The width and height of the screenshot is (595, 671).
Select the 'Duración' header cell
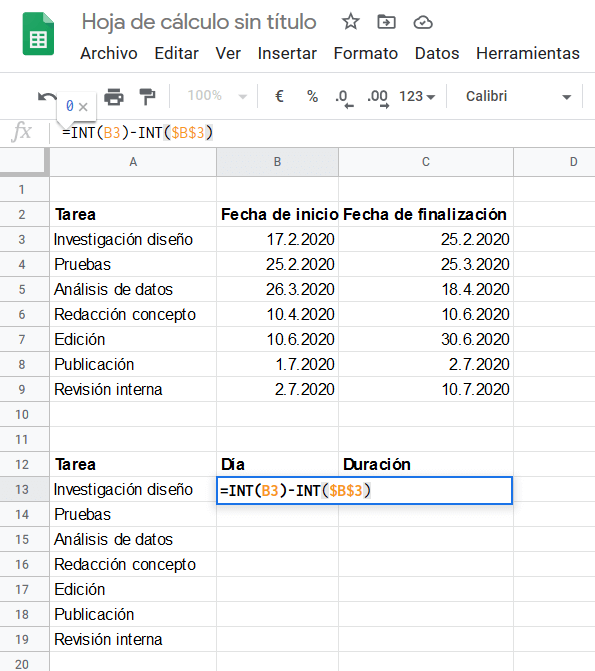426,464
